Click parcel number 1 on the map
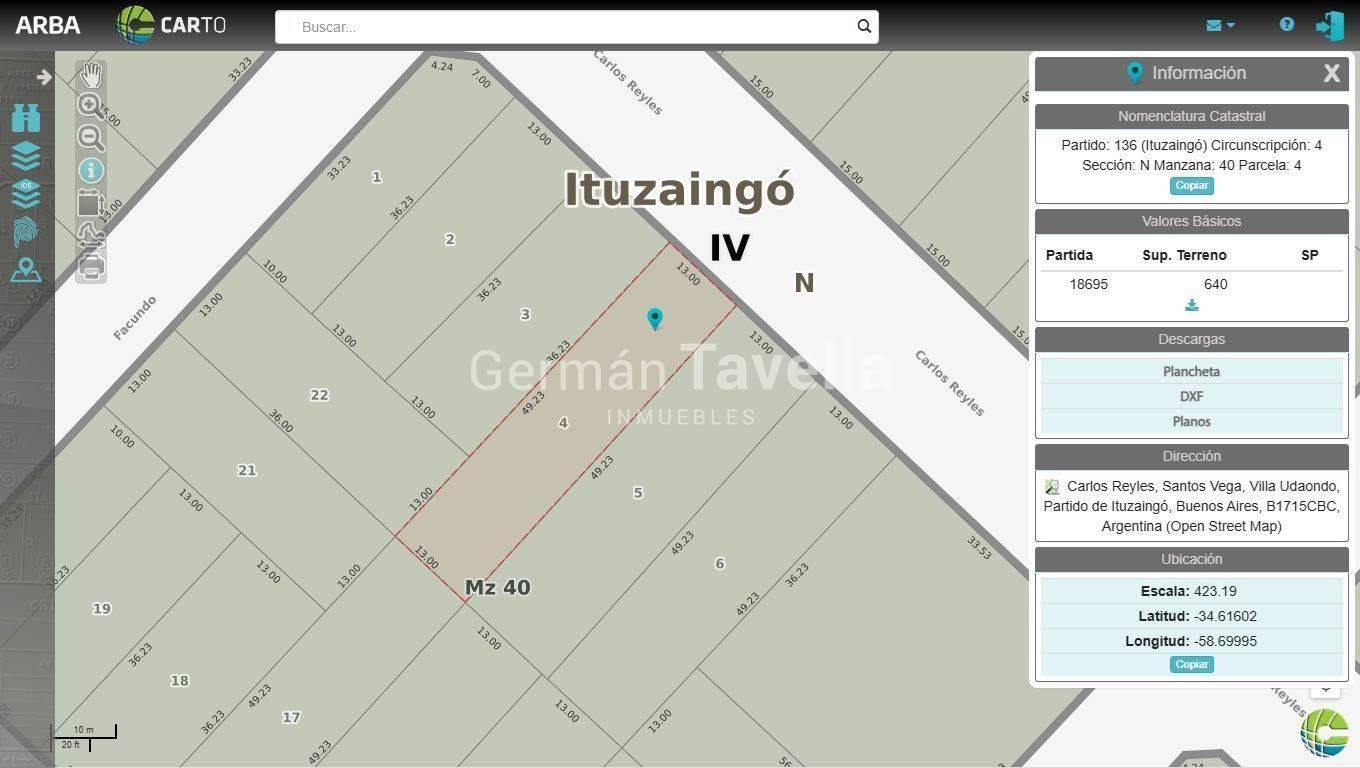The height and width of the screenshot is (768, 1360). pos(376,177)
